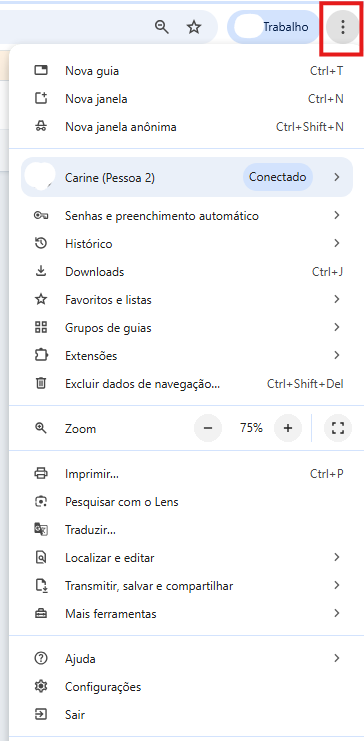Image resolution: width=364 pixels, height=741 pixels.
Task: Select Nova guia menu entry
Action: point(187,71)
